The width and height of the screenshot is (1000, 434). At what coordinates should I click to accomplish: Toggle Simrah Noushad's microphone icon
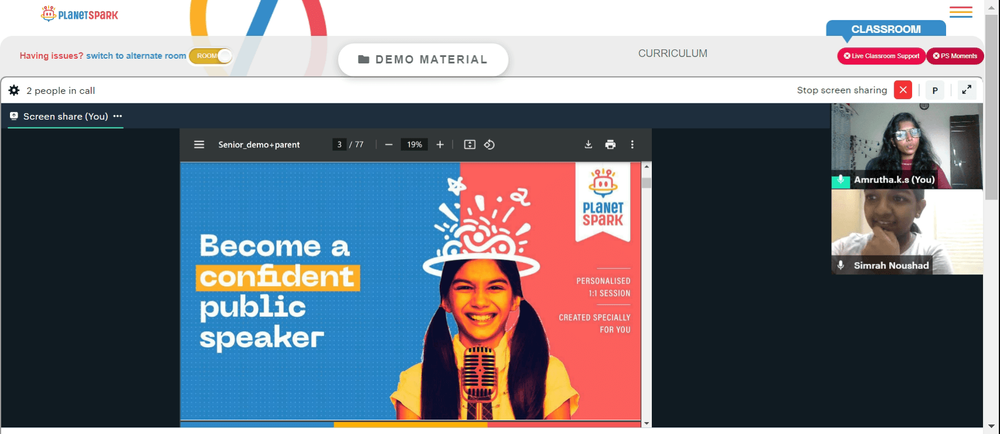(x=841, y=265)
